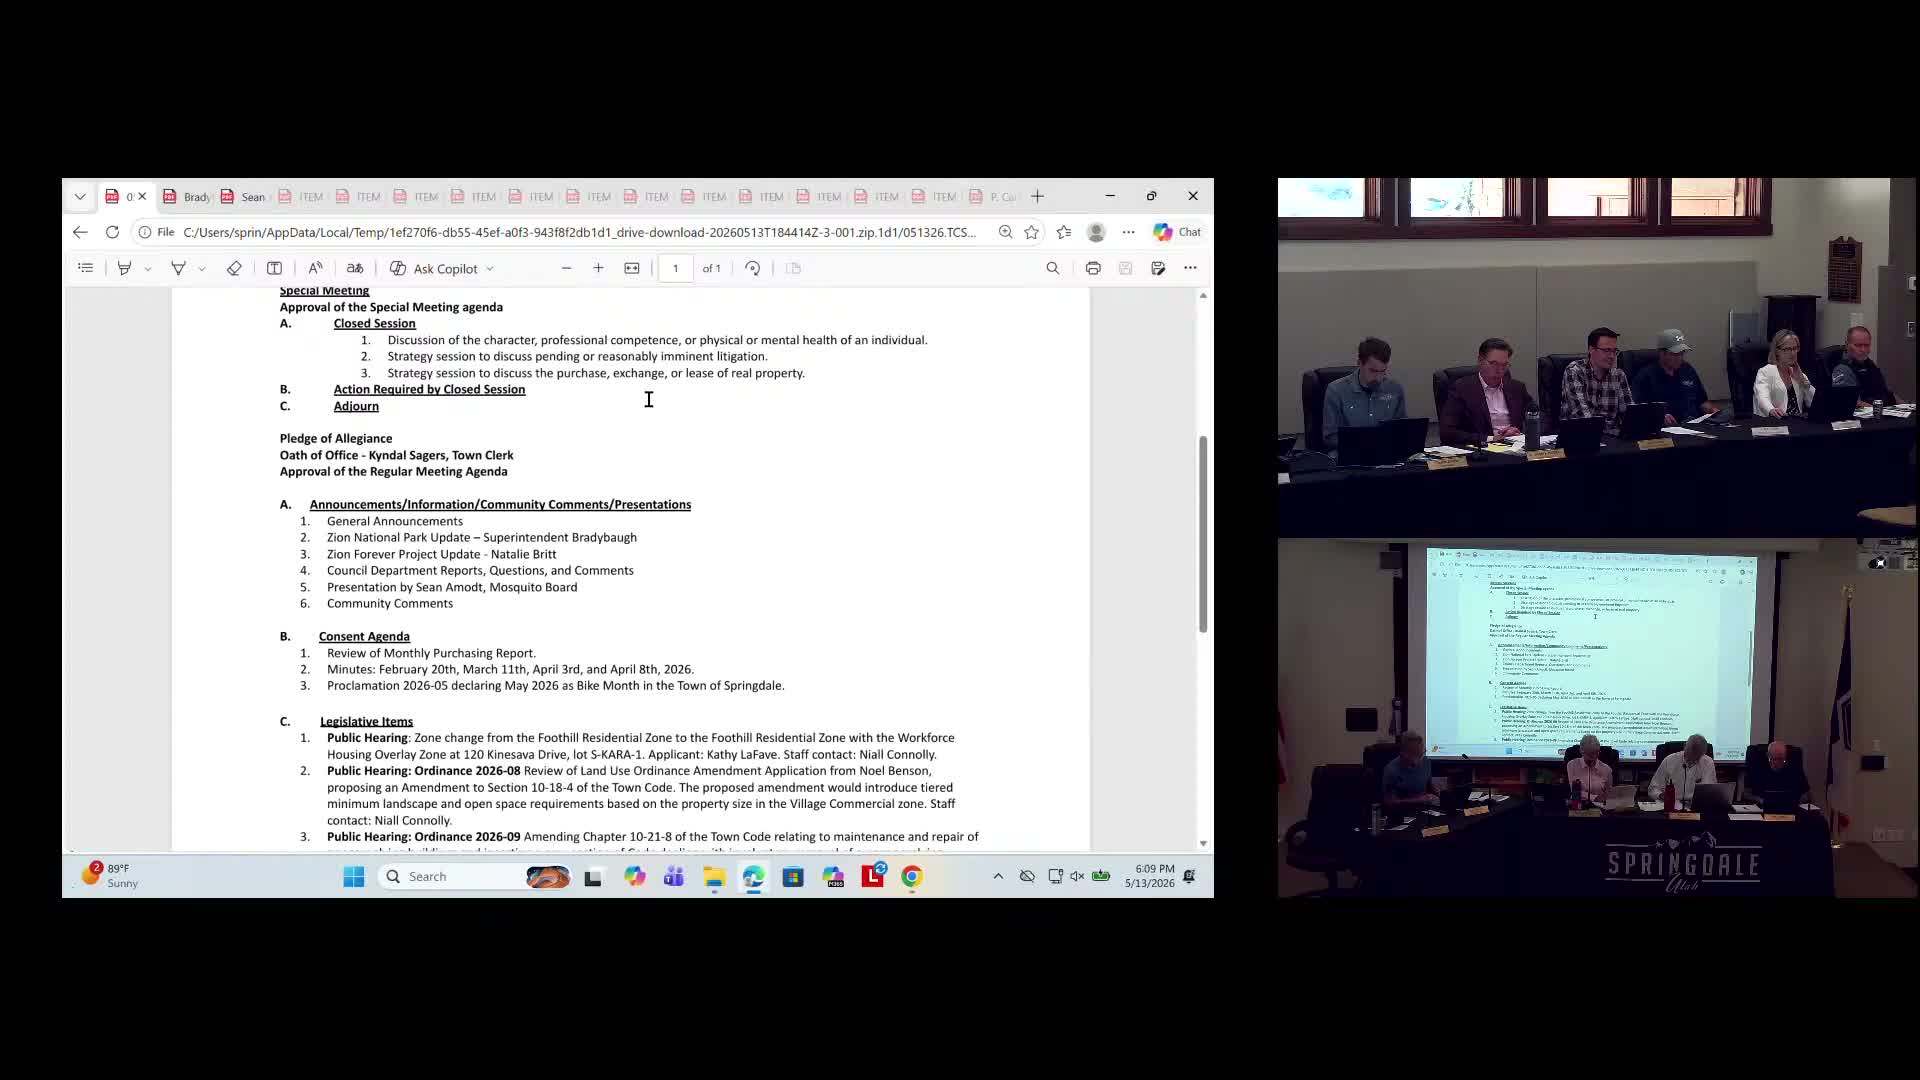View site information for the file URL
Screen dimensions: 1920x1080
pyautogui.click(x=156, y=232)
